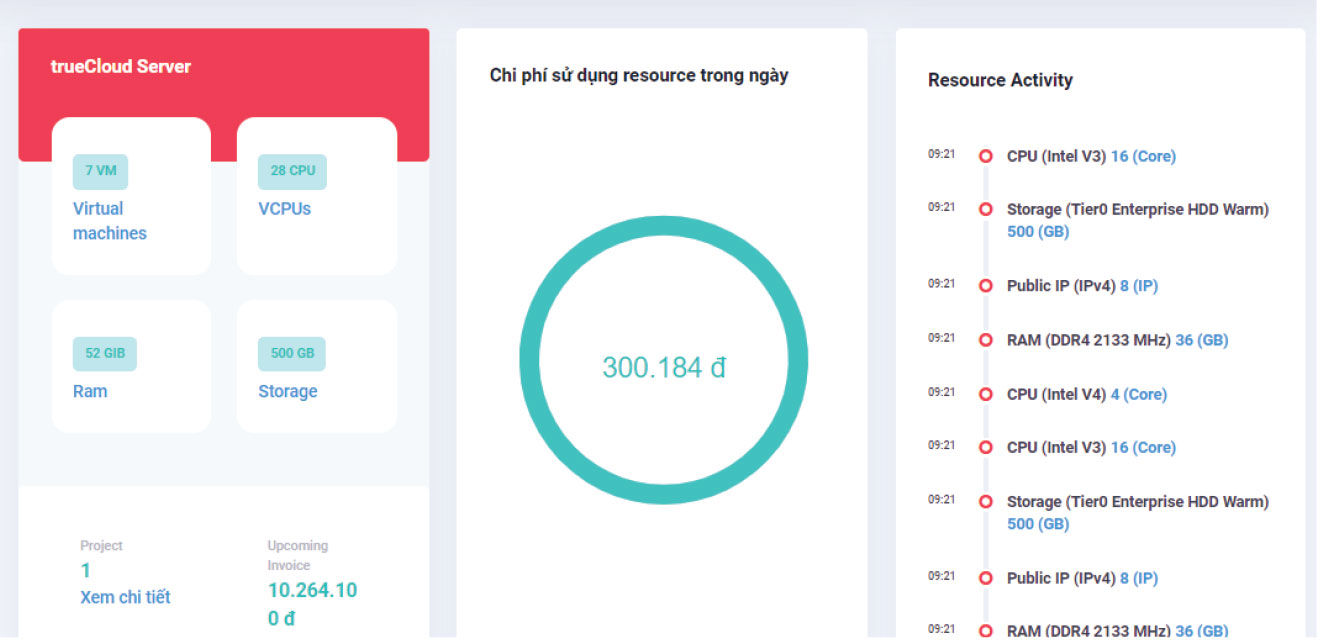
Task: Select the 7 VM badge
Action: 100,171
